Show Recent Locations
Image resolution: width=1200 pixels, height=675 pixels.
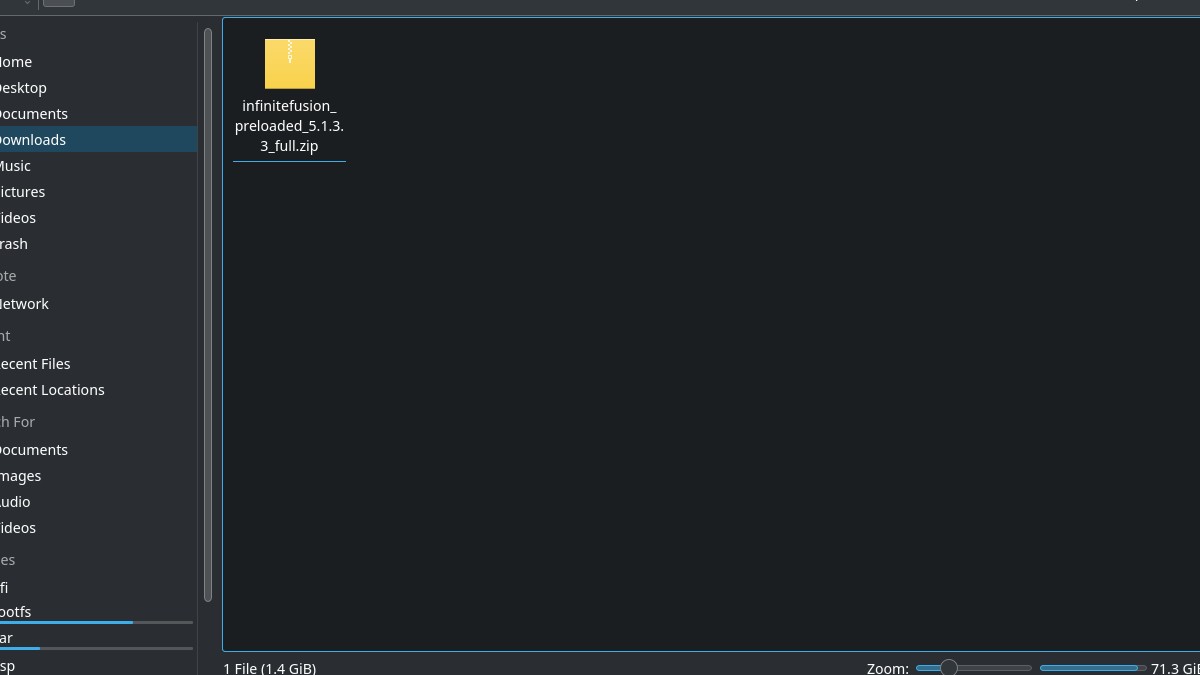(x=52, y=390)
